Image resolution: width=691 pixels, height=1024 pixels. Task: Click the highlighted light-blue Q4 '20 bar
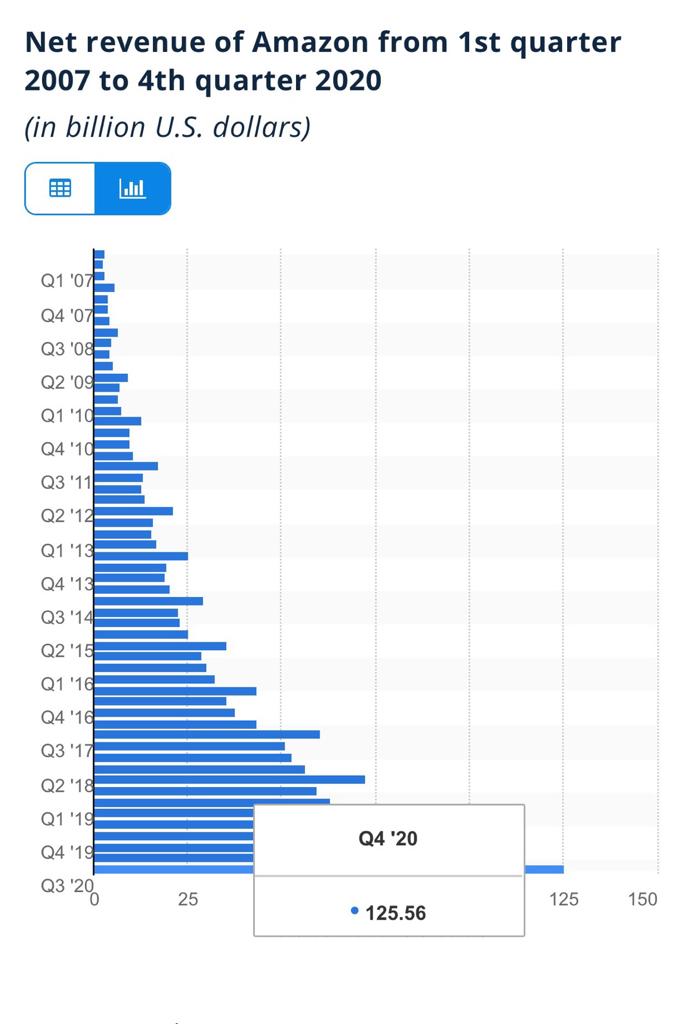coord(544,869)
